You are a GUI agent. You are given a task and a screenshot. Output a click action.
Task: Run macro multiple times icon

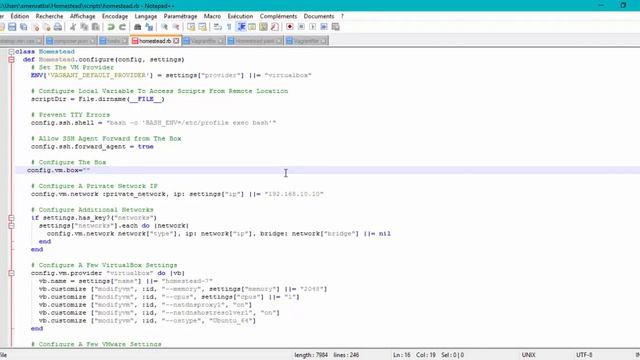pyautogui.click(x=324, y=27)
